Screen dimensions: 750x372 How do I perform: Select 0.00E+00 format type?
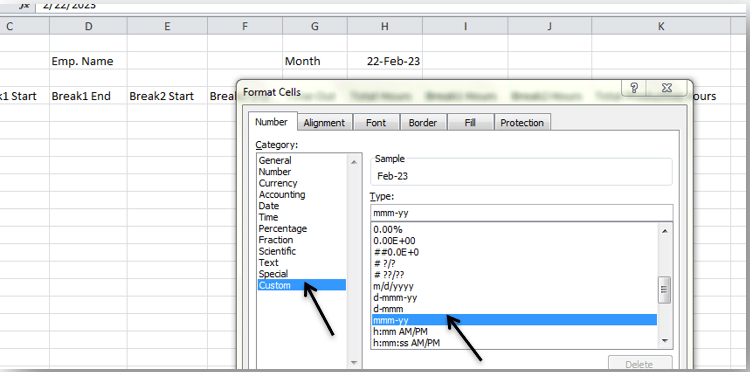(x=514, y=241)
